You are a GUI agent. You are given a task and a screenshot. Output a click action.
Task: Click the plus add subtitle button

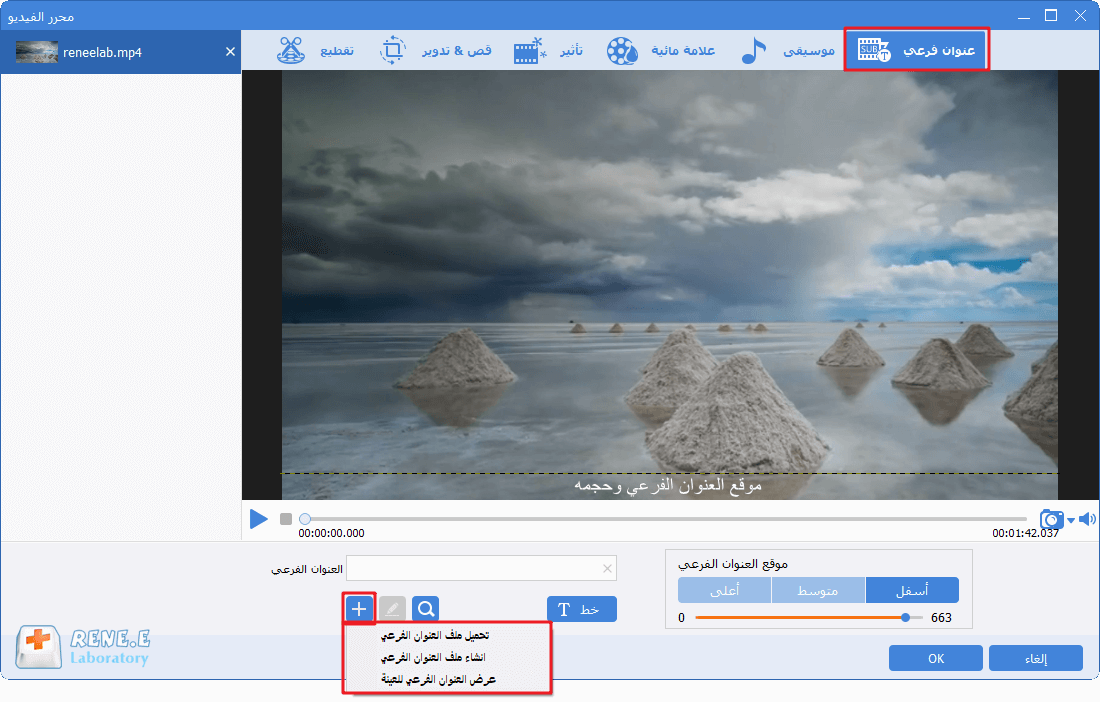click(359, 608)
